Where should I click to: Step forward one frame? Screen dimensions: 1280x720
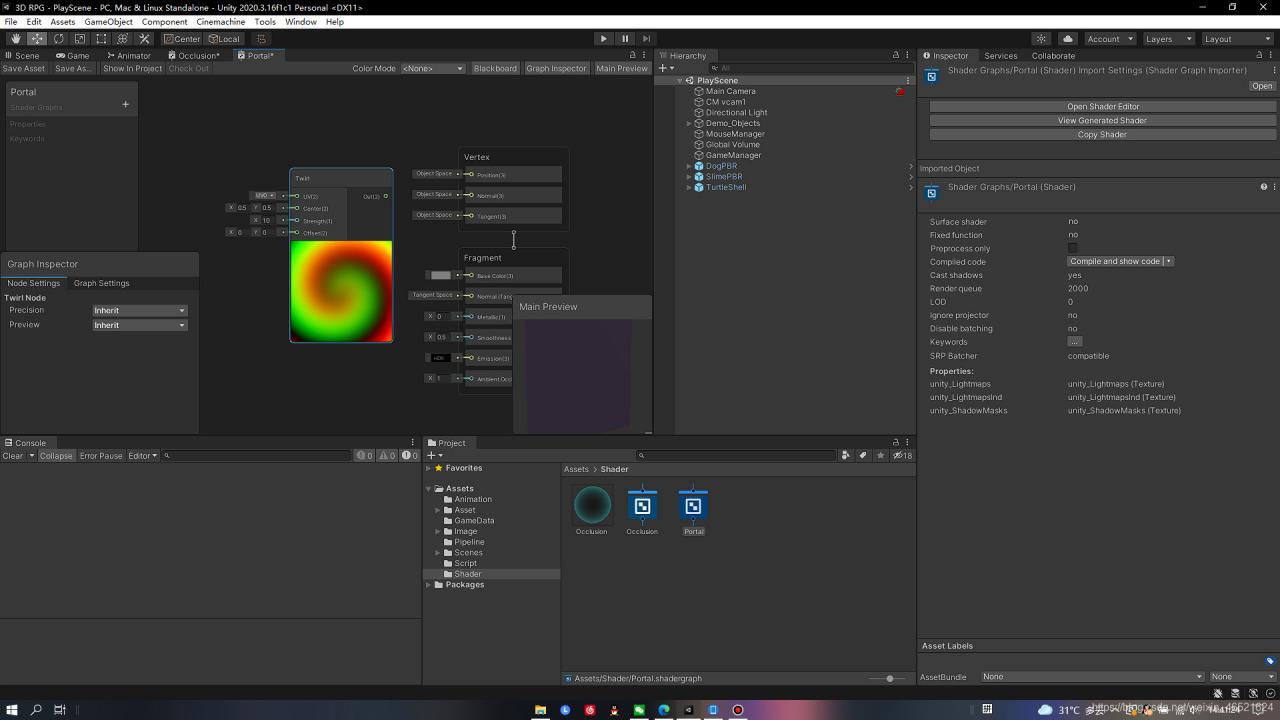(646, 39)
